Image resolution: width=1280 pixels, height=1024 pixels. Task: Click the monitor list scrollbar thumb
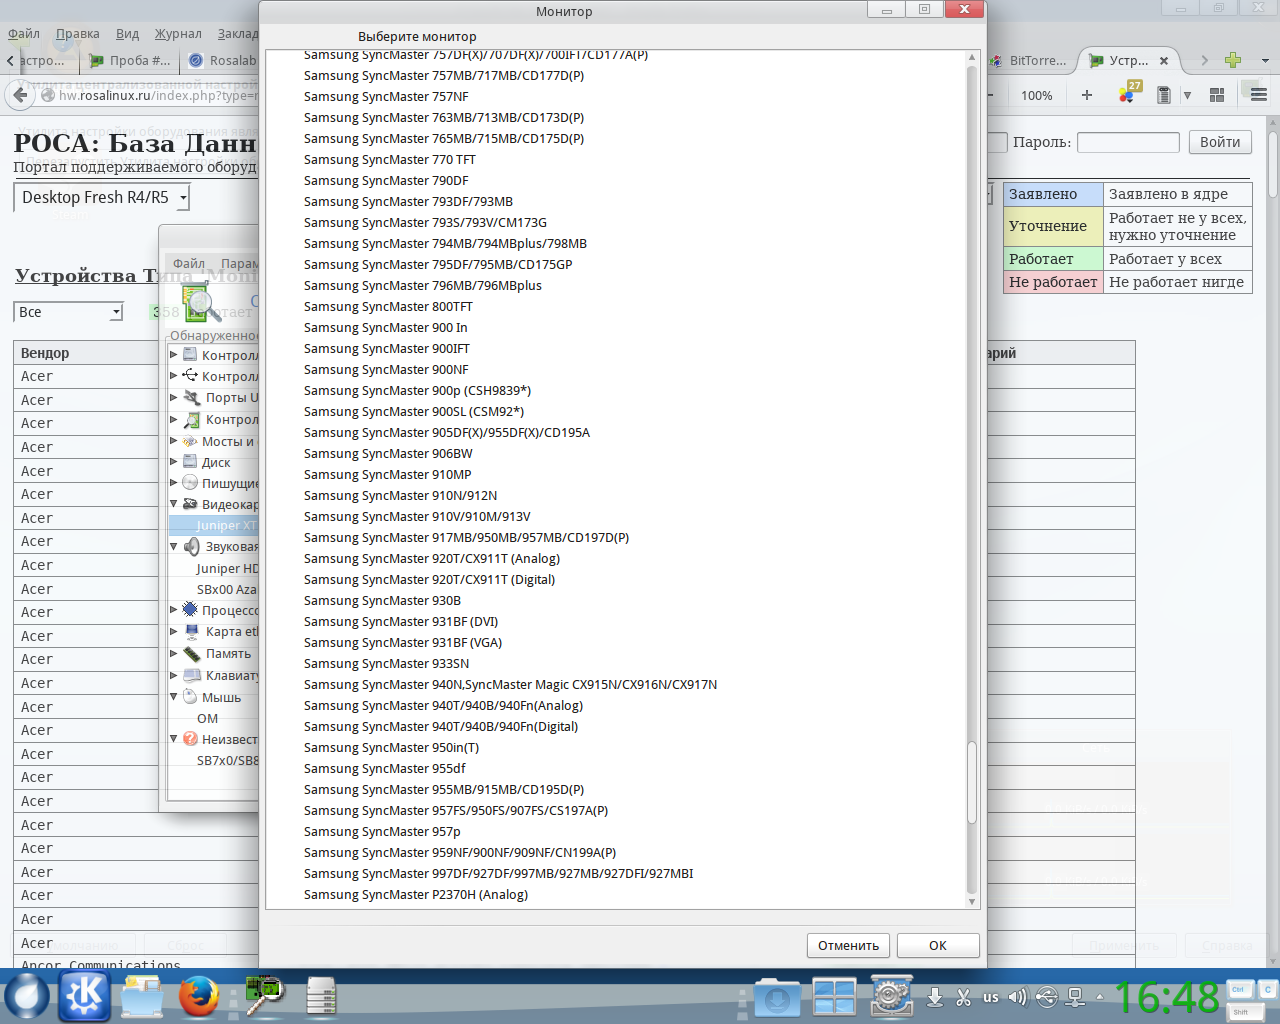click(x=972, y=782)
